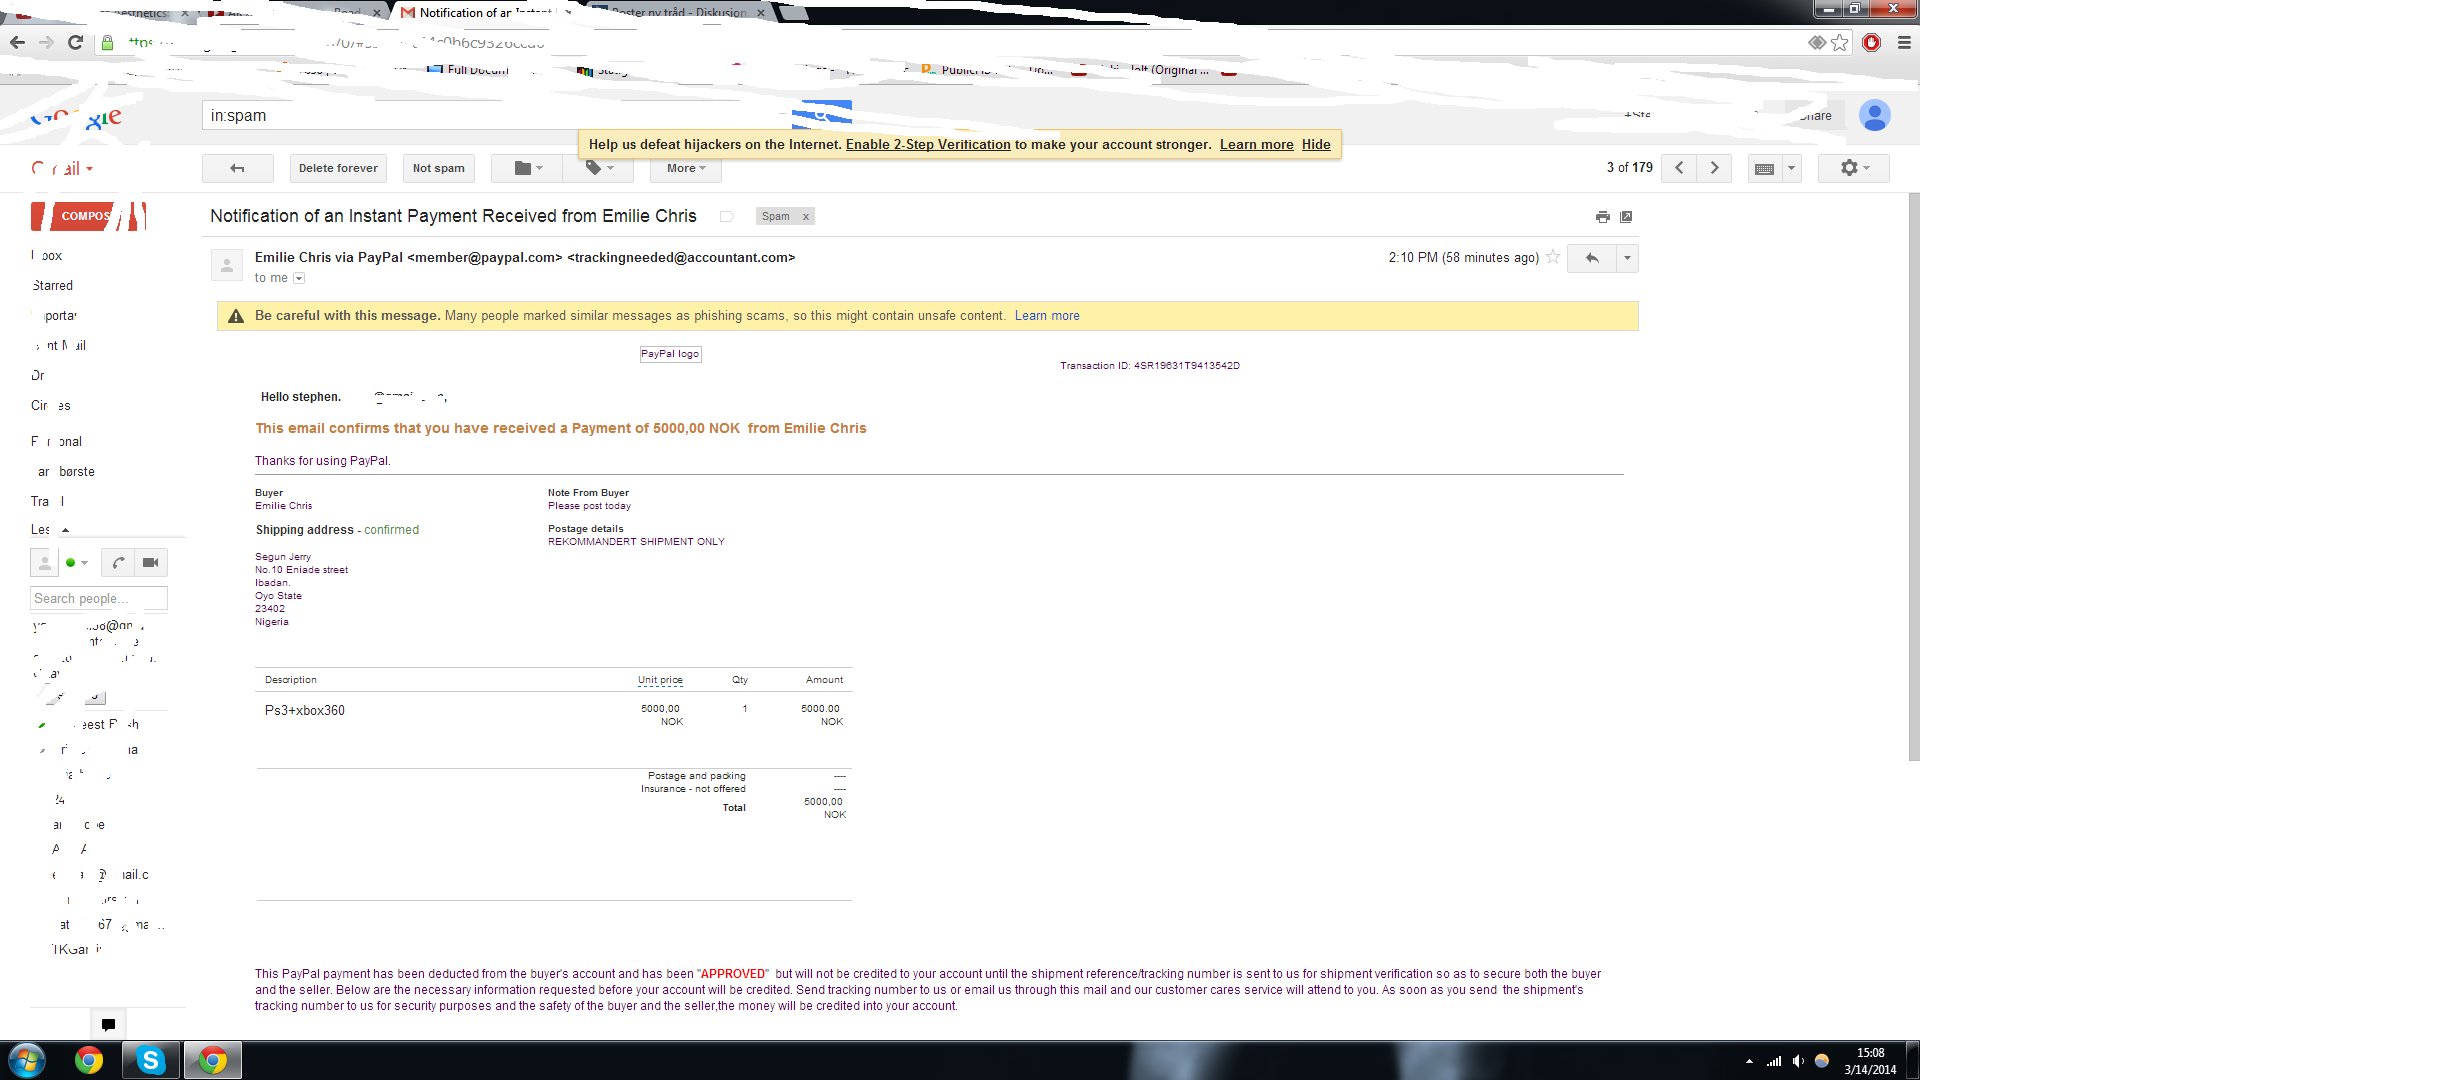The width and height of the screenshot is (2462, 1080).
Task: Open the reply options dropdown arrow
Action: click(x=1627, y=258)
